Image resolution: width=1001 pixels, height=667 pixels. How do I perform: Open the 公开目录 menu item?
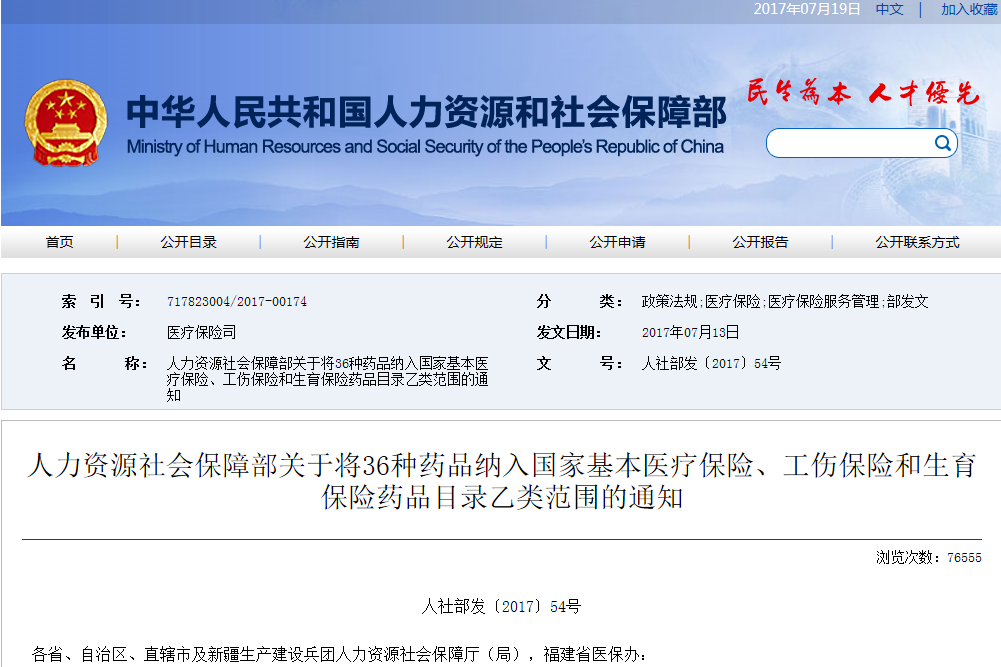188,242
